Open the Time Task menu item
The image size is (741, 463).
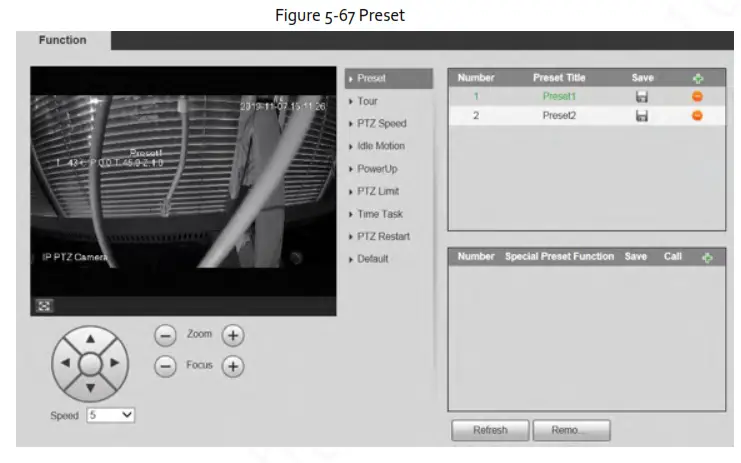(380, 214)
